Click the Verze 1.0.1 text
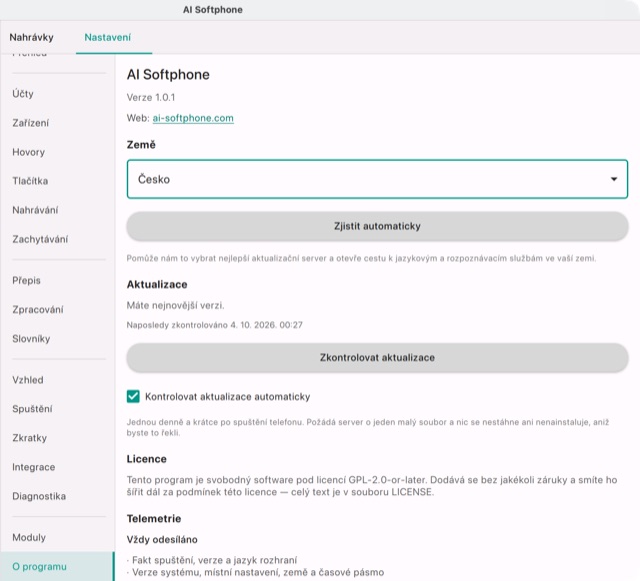Screen dimensions: 640x581 151,97
